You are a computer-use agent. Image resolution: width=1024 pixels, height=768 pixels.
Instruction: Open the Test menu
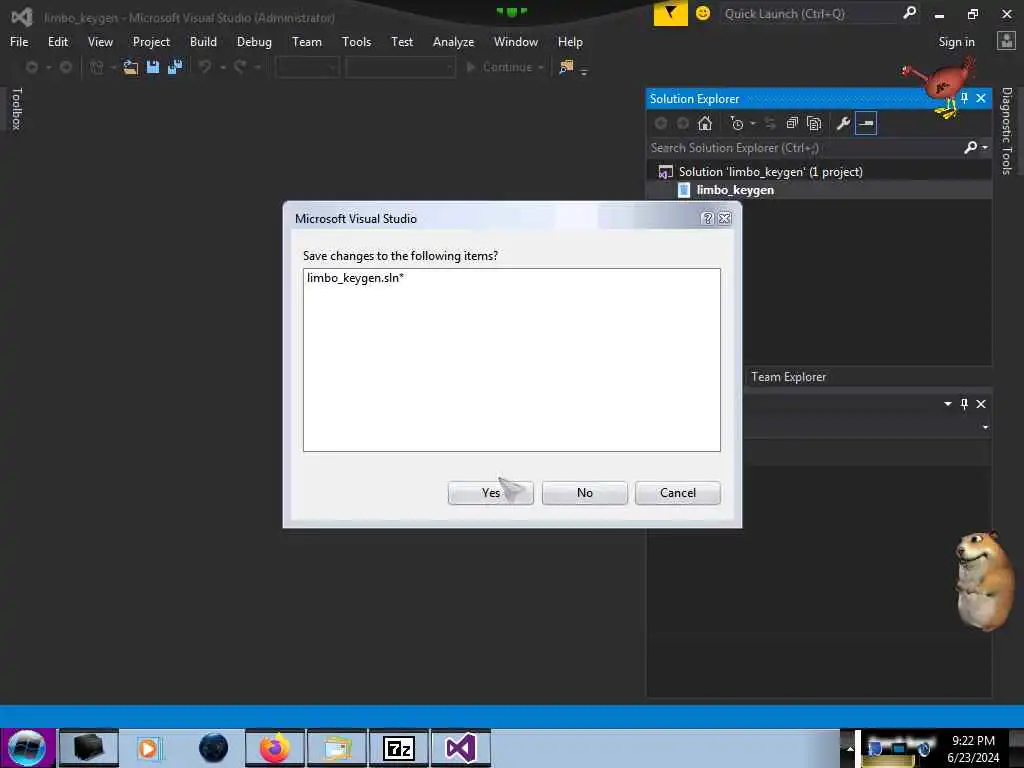pyautogui.click(x=402, y=42)
